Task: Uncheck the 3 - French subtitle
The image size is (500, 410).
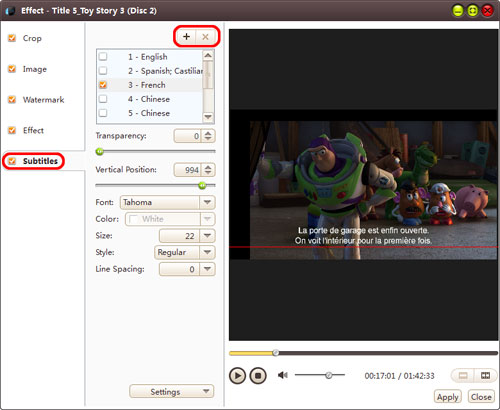Action: 103,85
